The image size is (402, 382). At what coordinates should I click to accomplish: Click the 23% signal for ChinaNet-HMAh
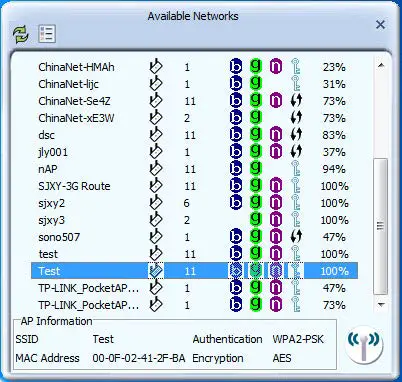334,67
